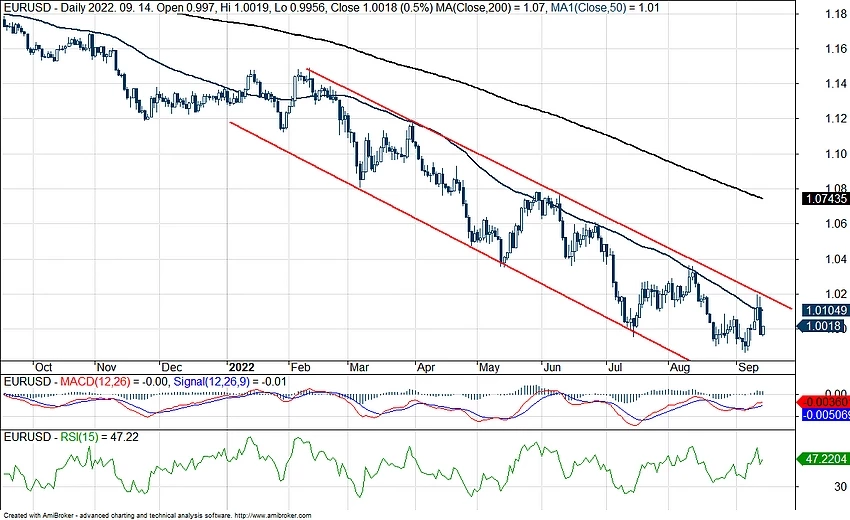Select the 2022 marker on time axis
850x520 pixels.
click(242, 366)
